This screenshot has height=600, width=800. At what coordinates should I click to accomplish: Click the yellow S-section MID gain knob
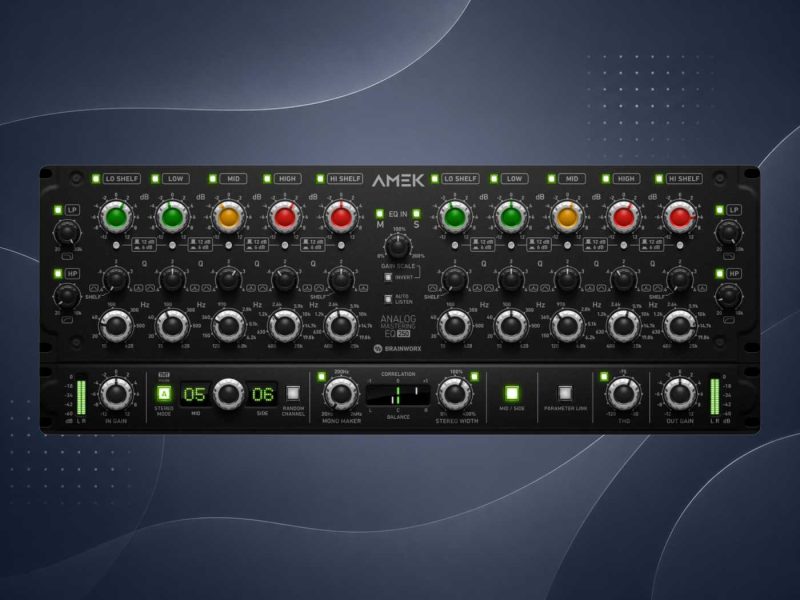point(567,217)
